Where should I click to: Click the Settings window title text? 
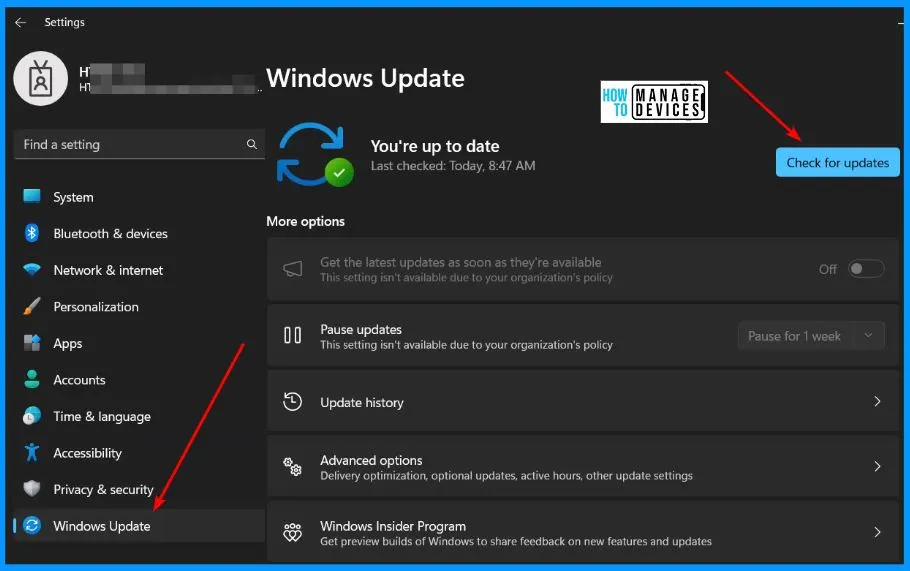coord(64,22)
